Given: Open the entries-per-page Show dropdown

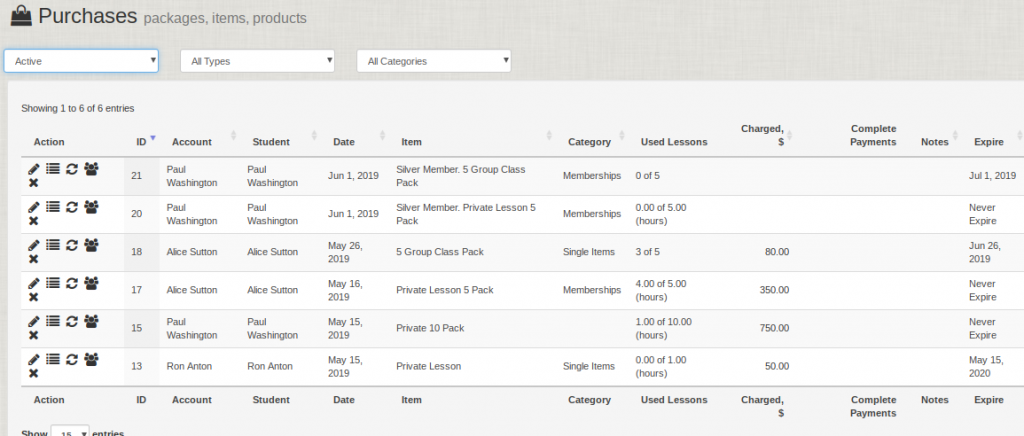Looking at the screenshot, I should pyautogui.click(x=70, y=433).
